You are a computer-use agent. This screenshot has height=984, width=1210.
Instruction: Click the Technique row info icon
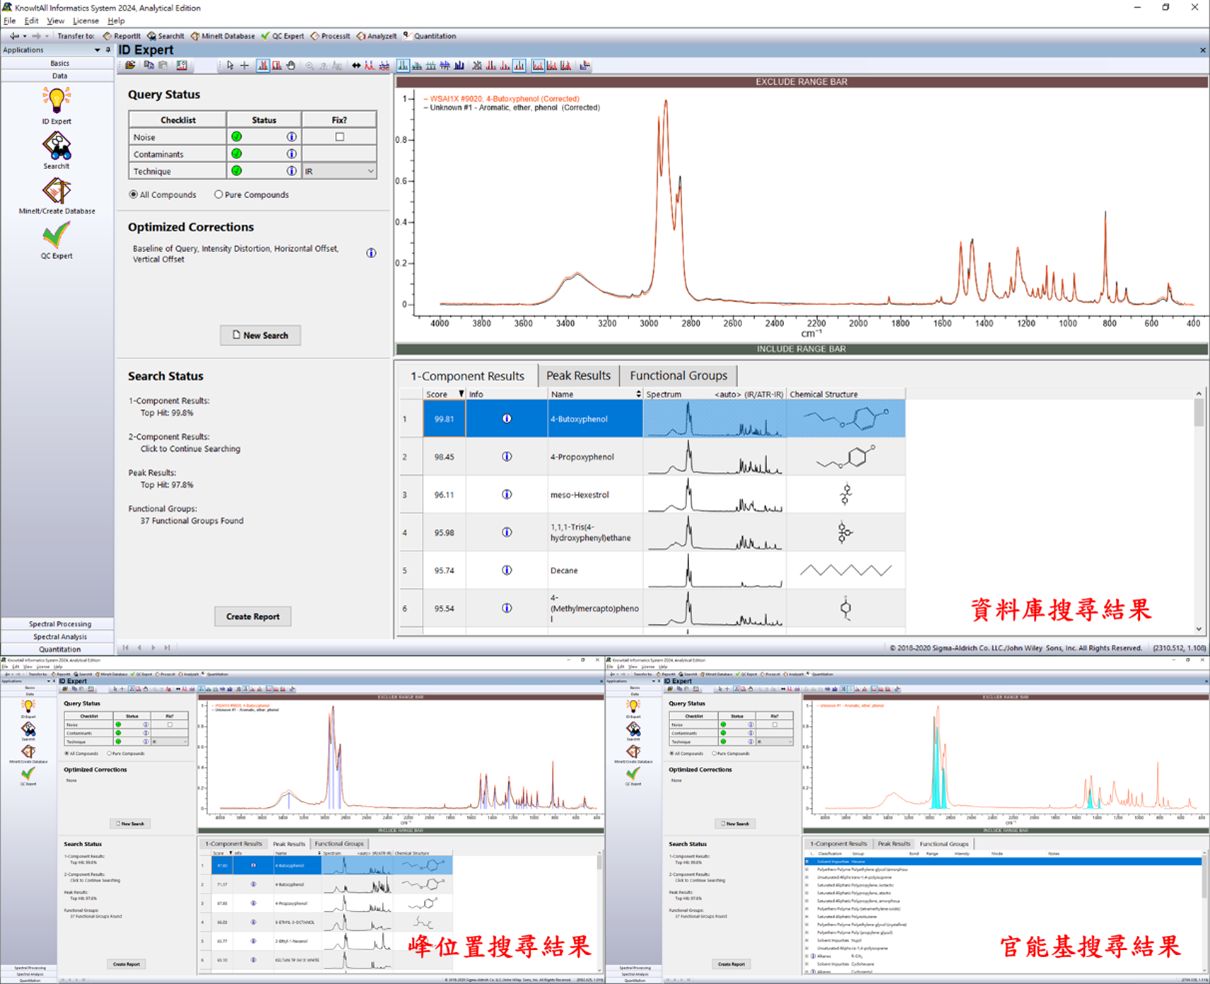point(292,171)
